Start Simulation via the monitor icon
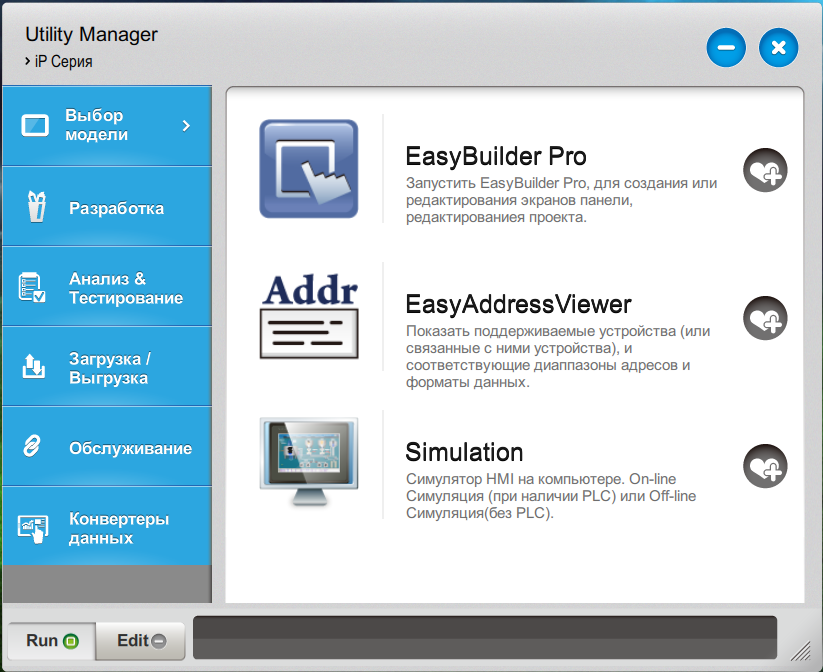 pos(309,462)
